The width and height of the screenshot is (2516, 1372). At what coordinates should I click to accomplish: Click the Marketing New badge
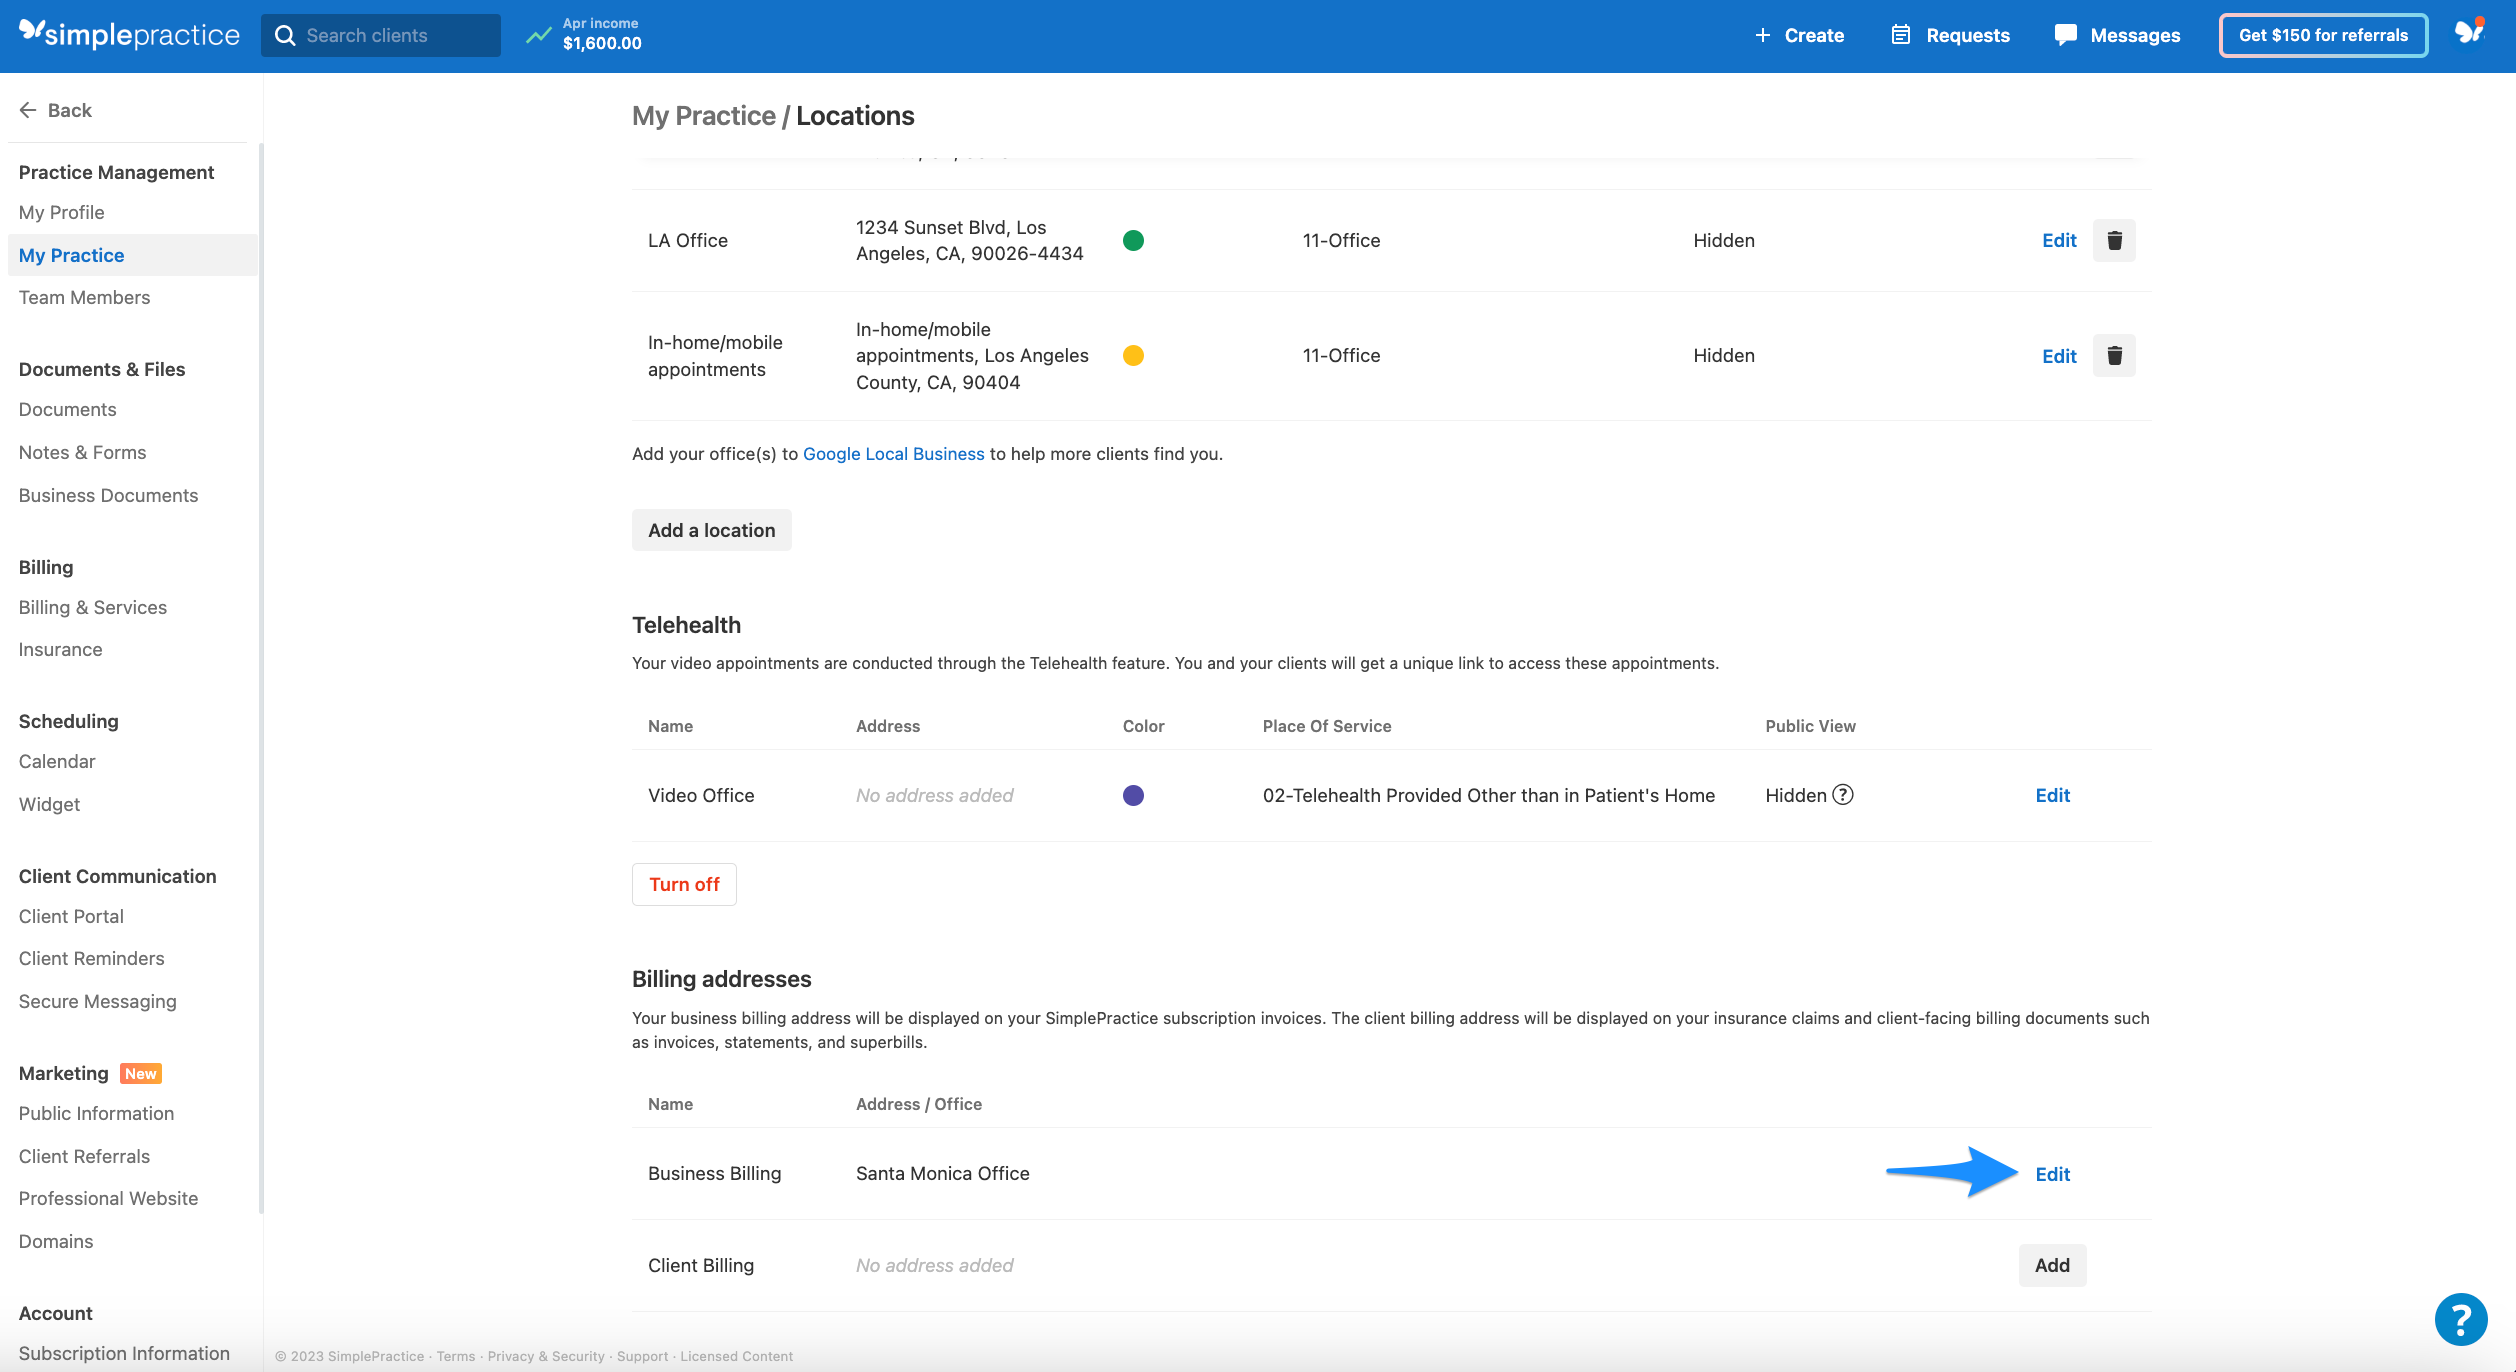(141, 1073)
